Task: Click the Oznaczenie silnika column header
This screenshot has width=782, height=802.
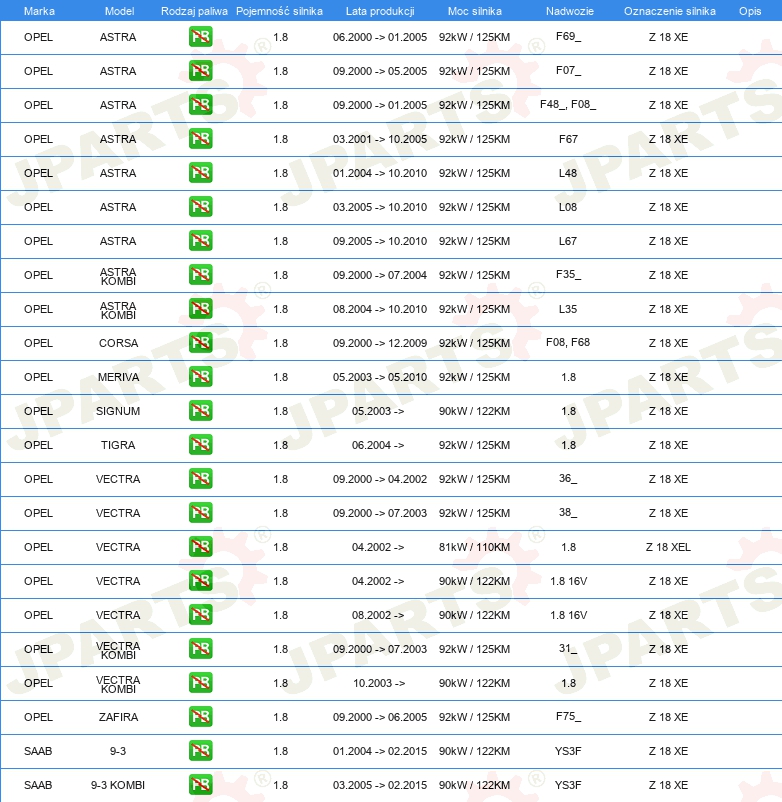Action: [x=669, y=11]
